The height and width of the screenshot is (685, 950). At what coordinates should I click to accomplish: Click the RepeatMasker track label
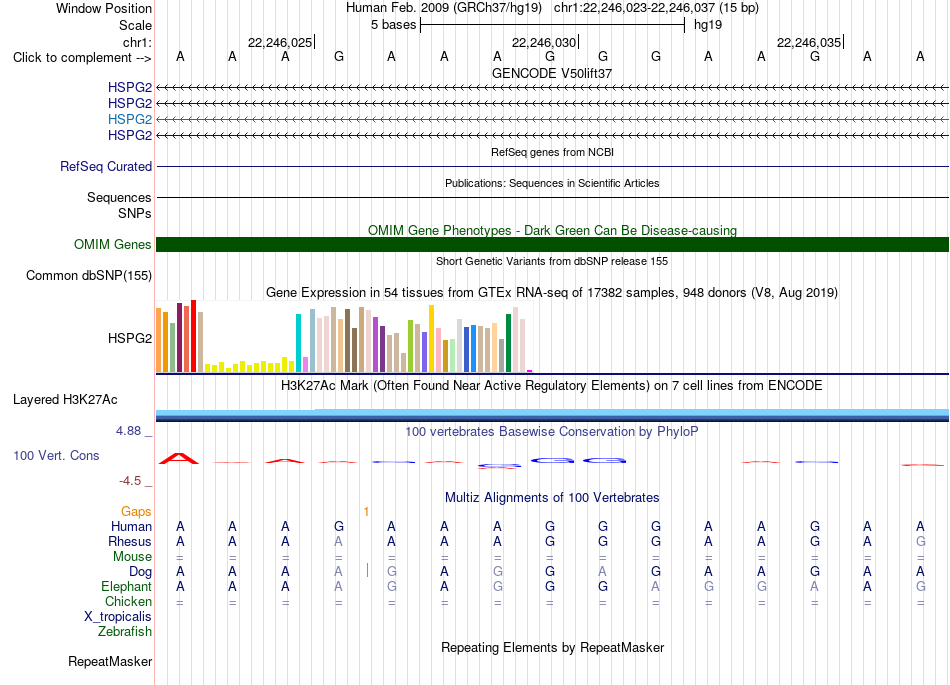[110, 661]
